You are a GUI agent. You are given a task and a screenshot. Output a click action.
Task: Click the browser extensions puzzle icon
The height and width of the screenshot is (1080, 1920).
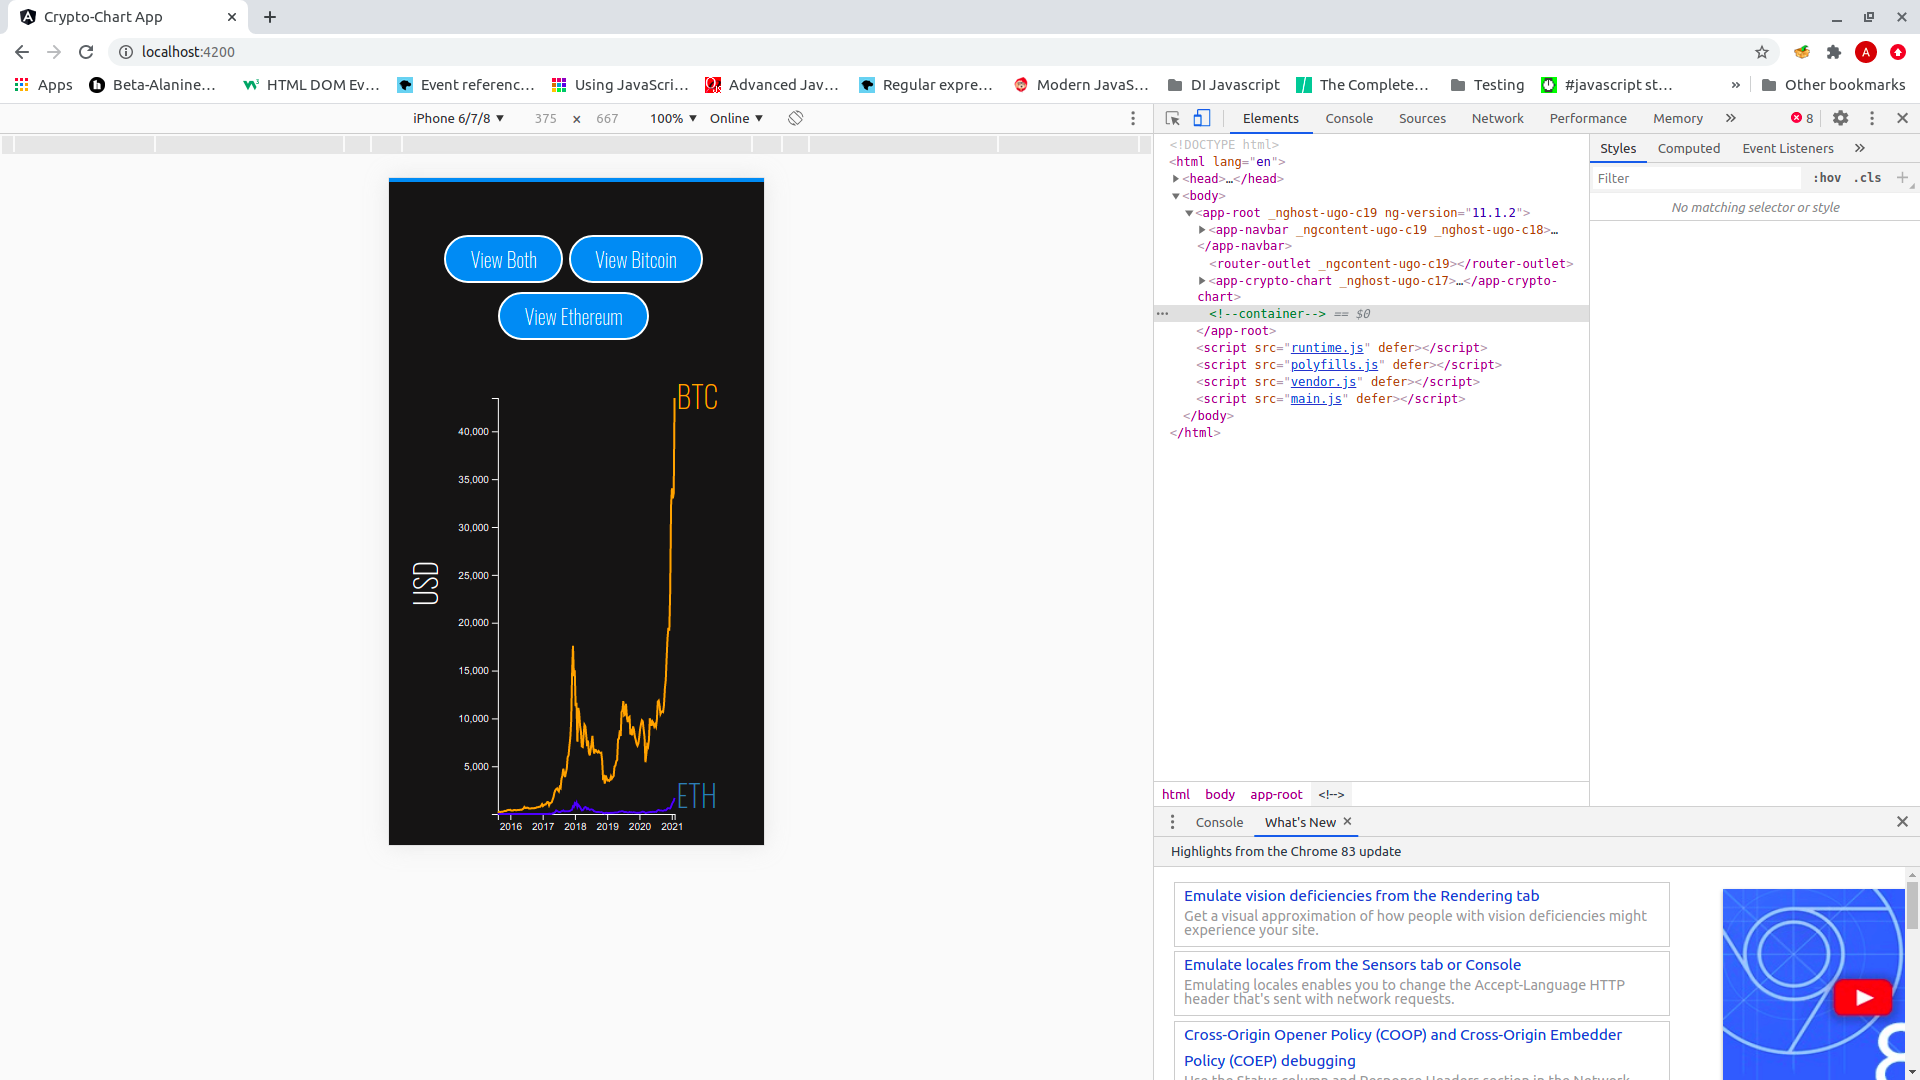click(1834, 52)
